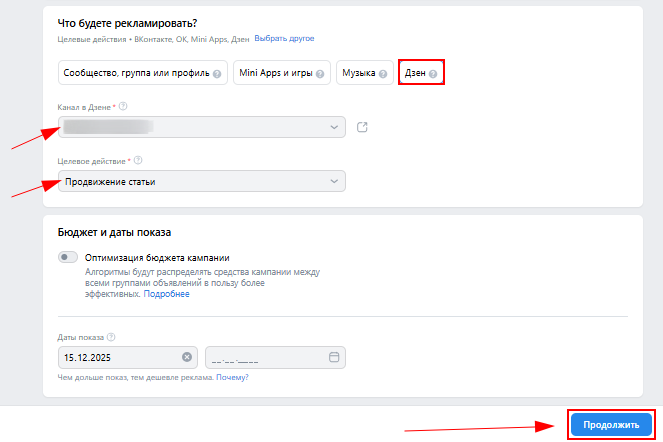663x442 pixels.
Task: Toggle 'Оптимизация бюджета кампании' switch
Action: [69, 257]
